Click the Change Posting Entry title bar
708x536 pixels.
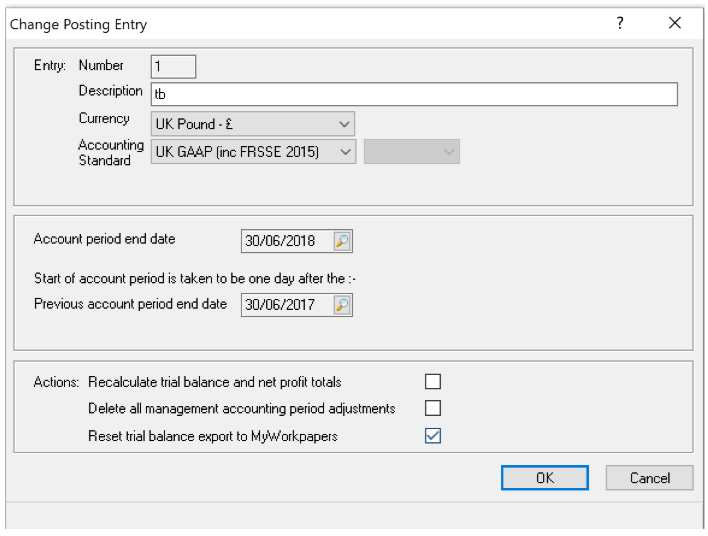[300, 23]
